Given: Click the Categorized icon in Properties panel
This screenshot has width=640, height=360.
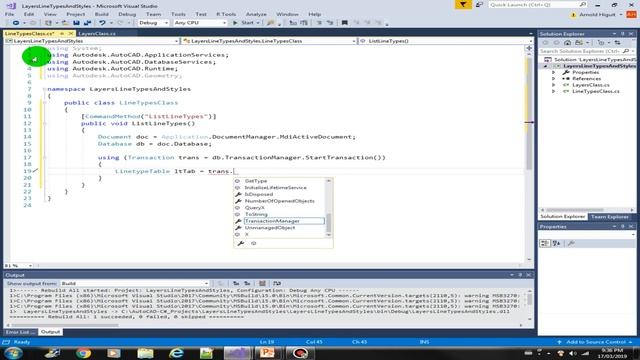Looking at the screenshot, I should (544, 243).
